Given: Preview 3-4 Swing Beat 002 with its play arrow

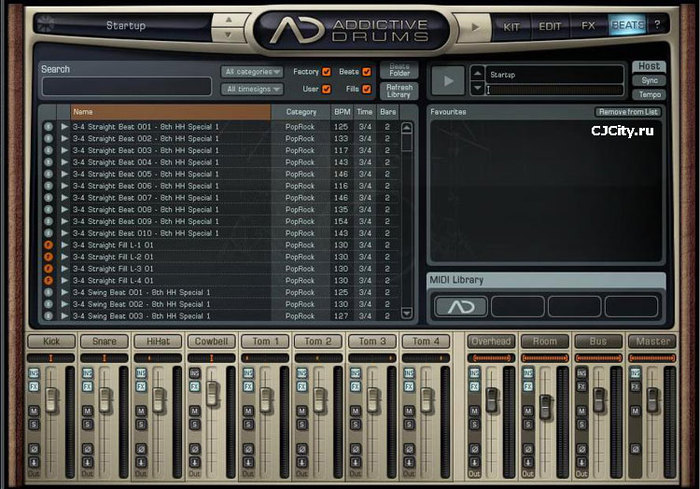Looking at the screenshot, I should point(64,304).
